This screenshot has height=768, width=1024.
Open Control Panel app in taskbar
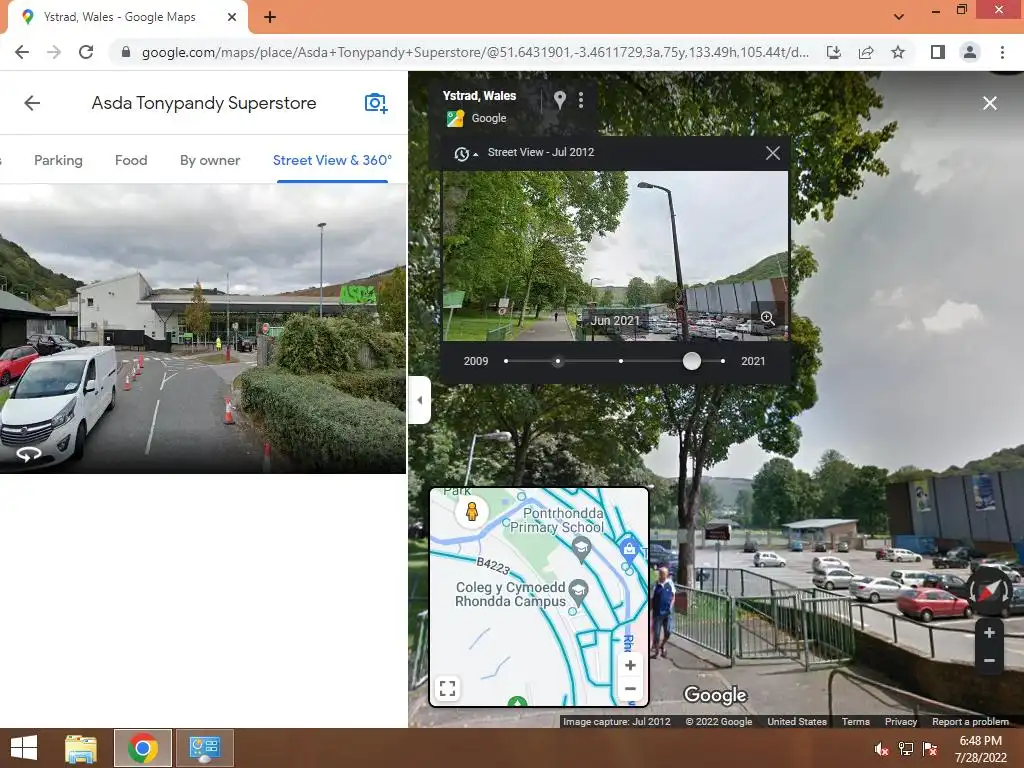204,748
